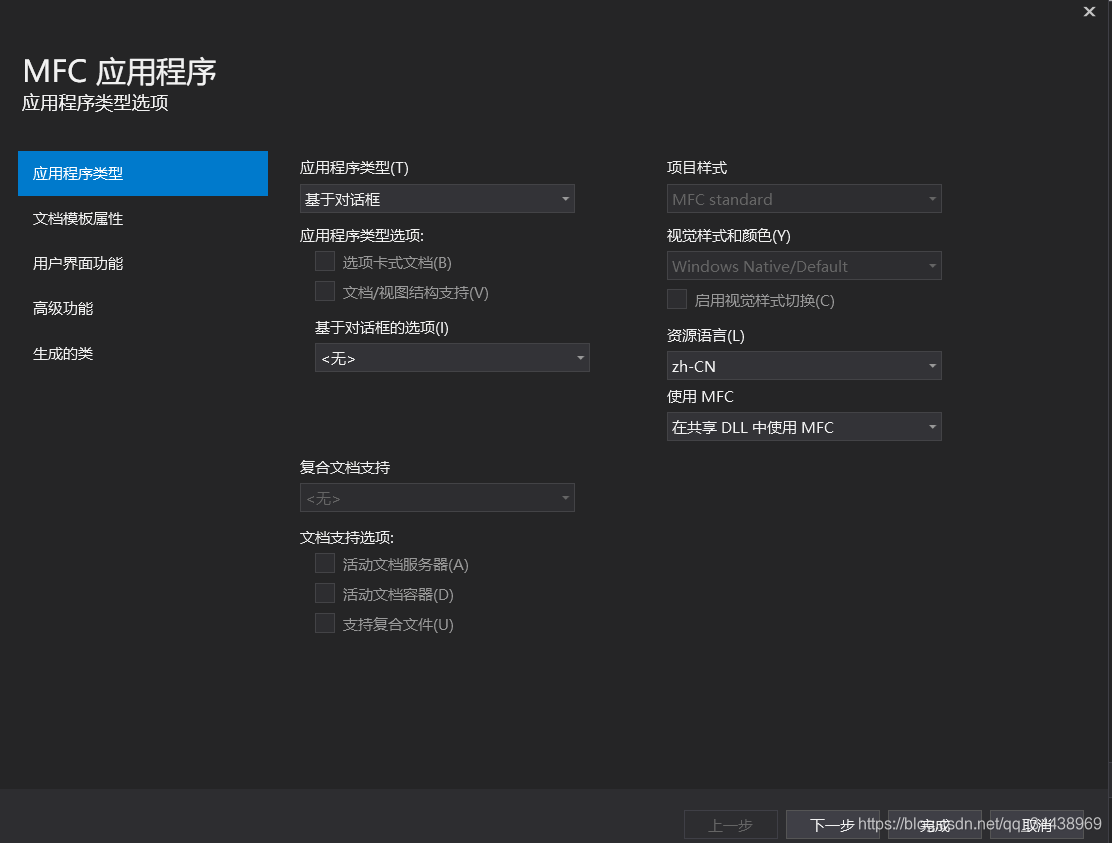This screenshot has height=843, width=1112.
Task: Click the 下一步 button
Action: (833, 825)
